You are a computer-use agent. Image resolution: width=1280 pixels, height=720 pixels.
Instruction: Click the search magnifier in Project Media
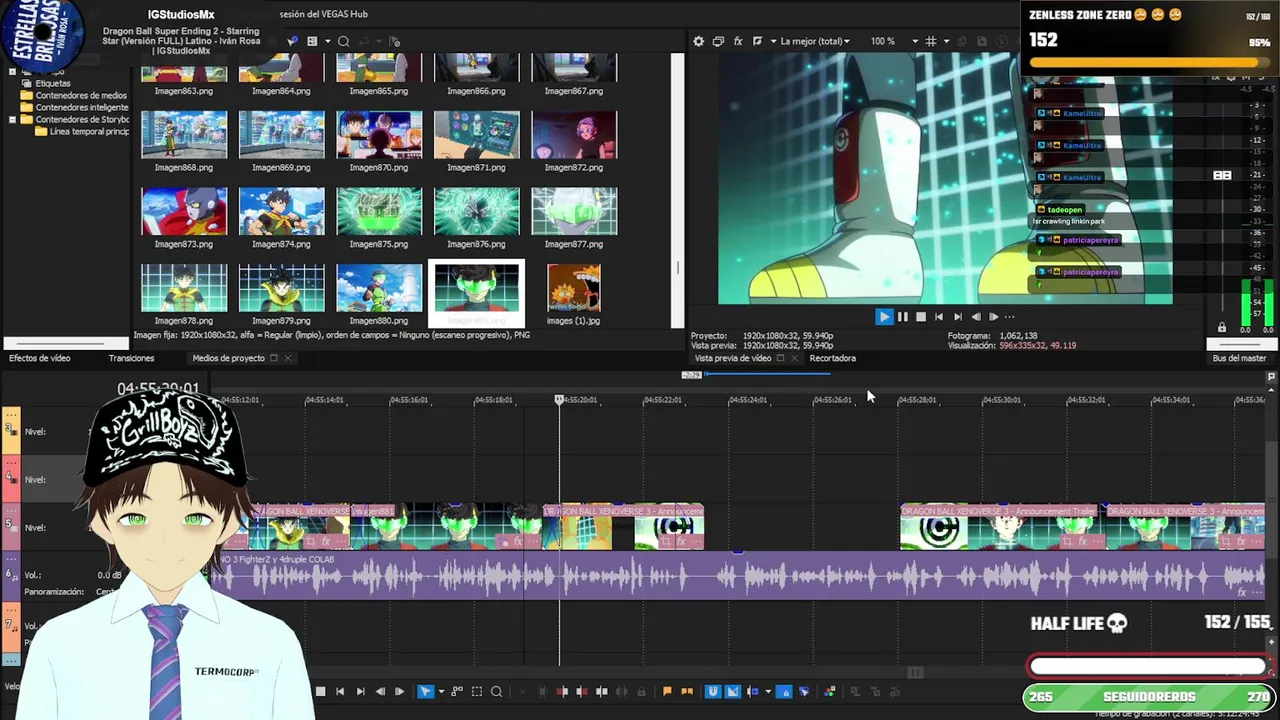click(x=343, y=41)
